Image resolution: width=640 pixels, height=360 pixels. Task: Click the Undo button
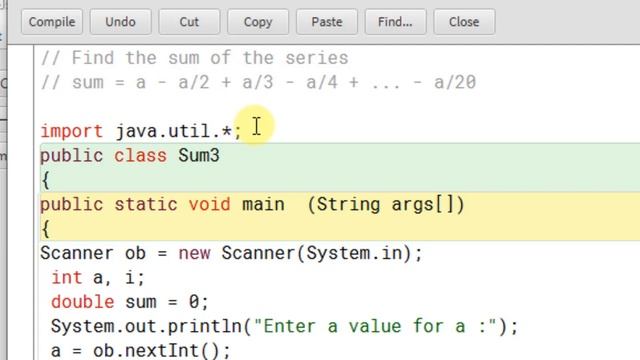(x=120, y=22)
